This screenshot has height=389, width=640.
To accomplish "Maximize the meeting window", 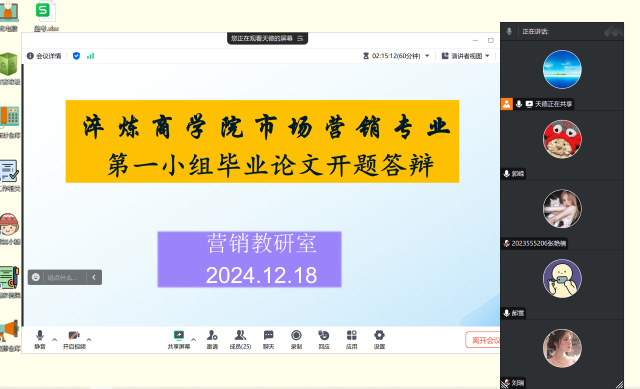I will pyautogui.click(x=491, y=40).
